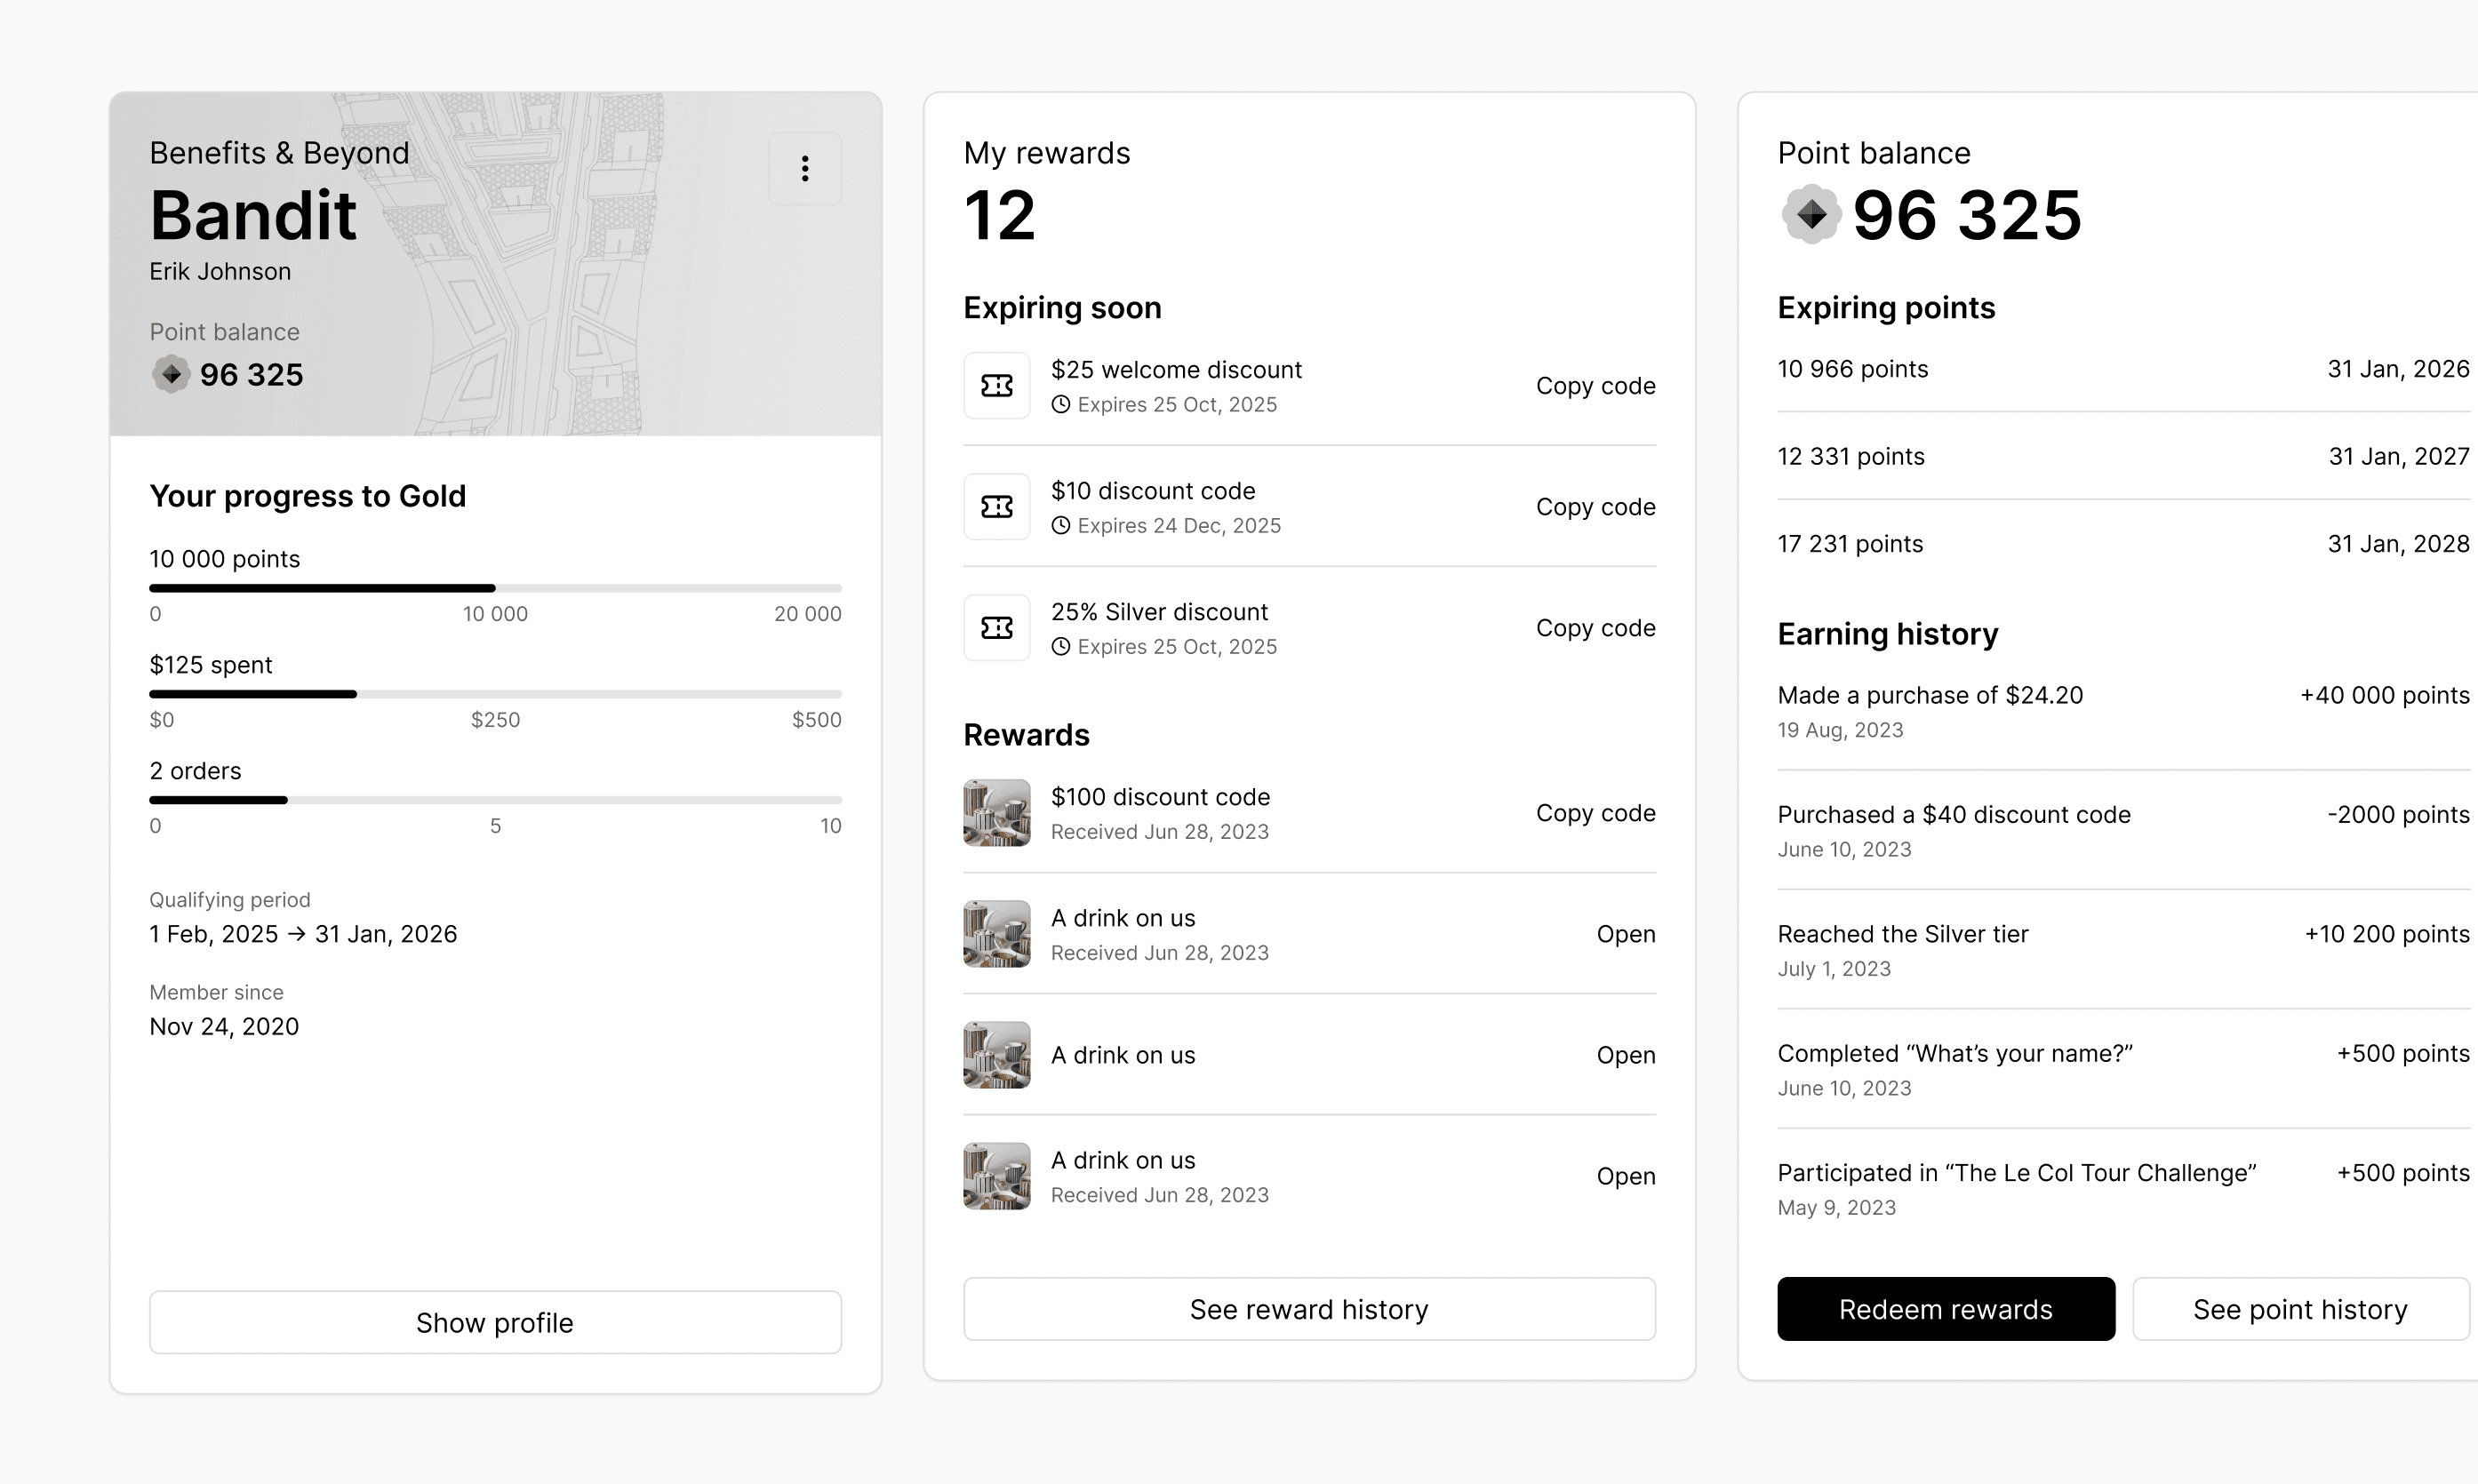
Task: Open the three-dot menu on the Bandit card
Action: 804,168
